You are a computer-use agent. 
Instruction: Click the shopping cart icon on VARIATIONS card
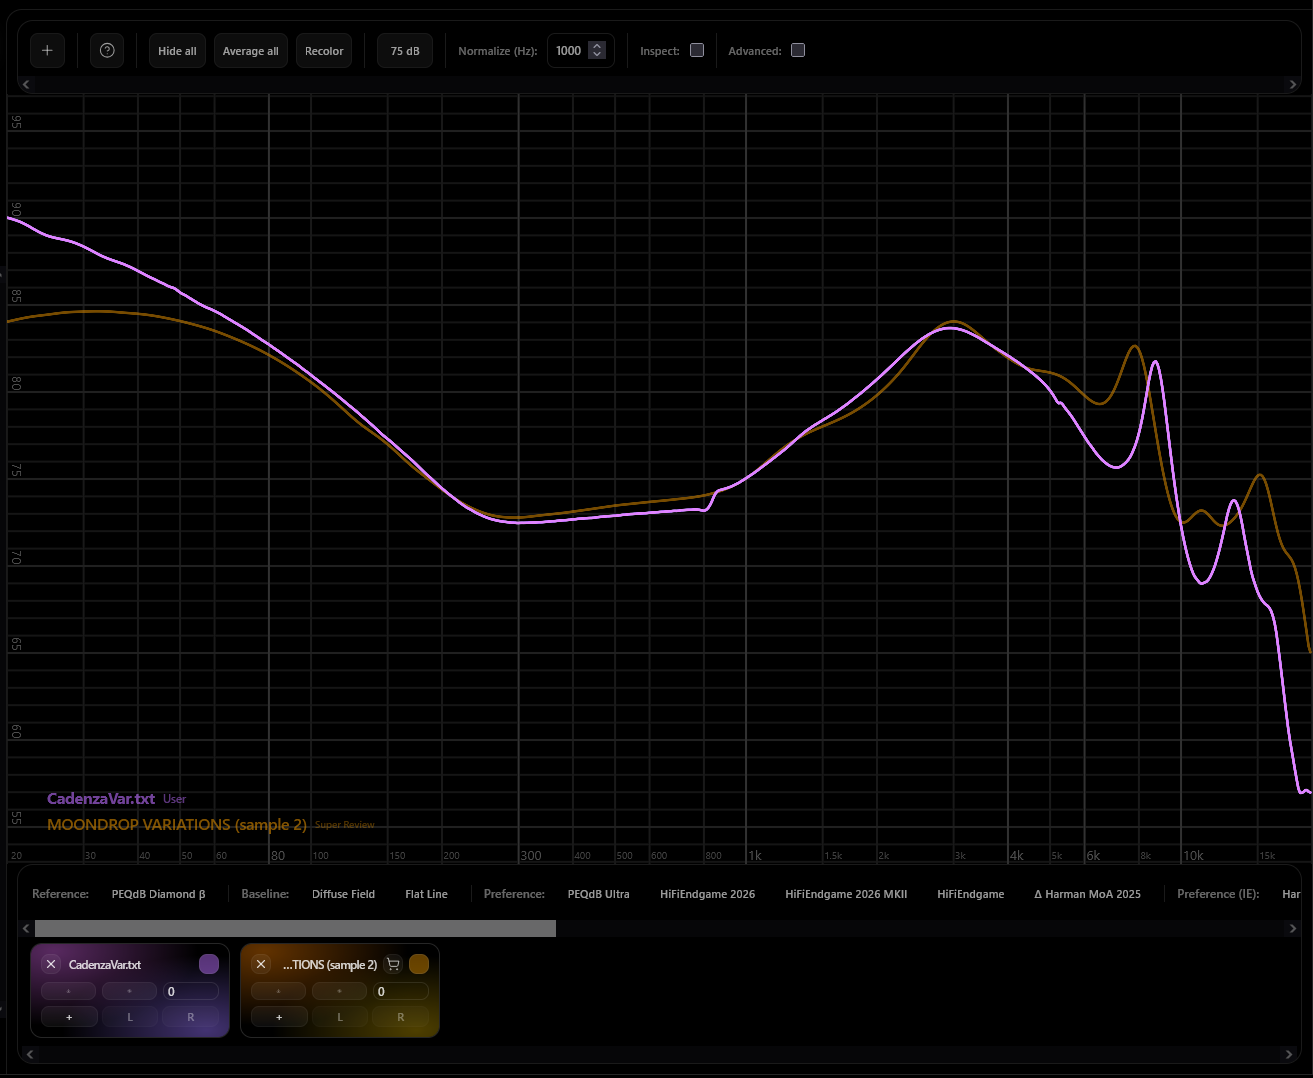tap(393, 965)
